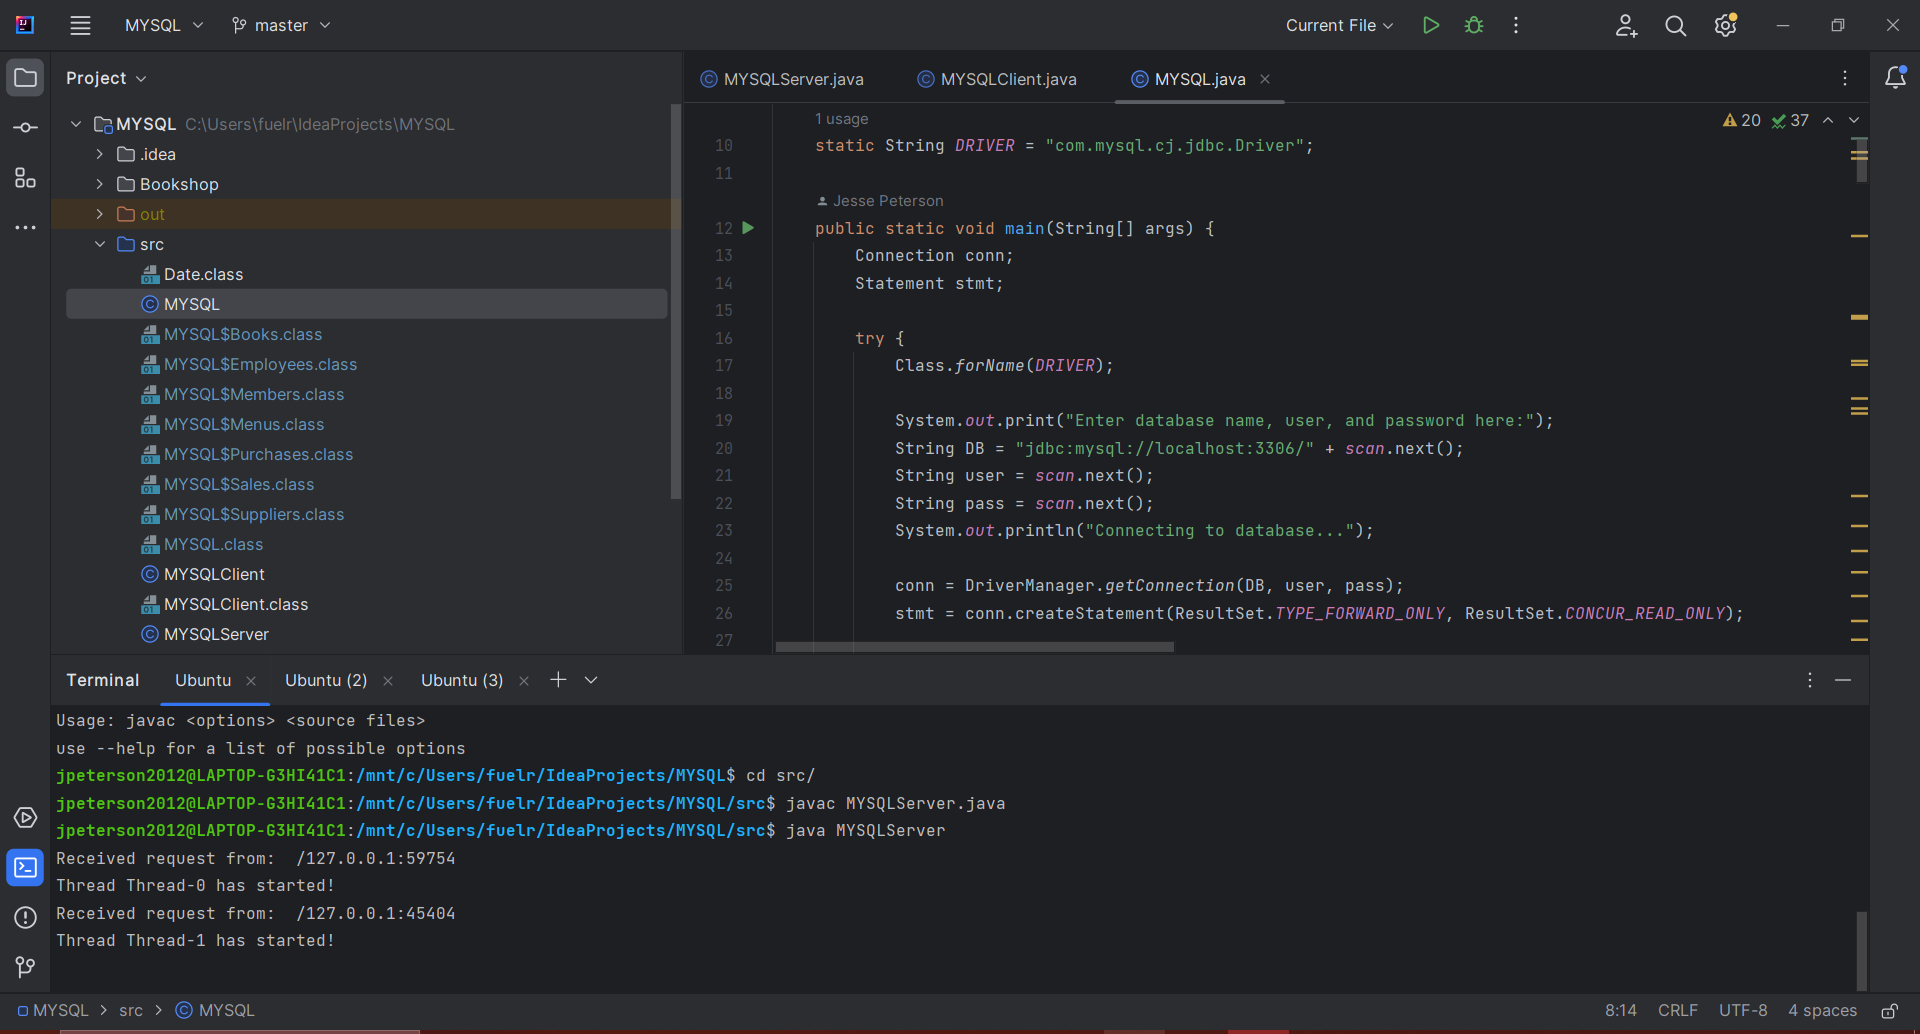Select MYSQLServer class in tree
This screenshot has width=1920, height=1034.
[x=216, y=634]
